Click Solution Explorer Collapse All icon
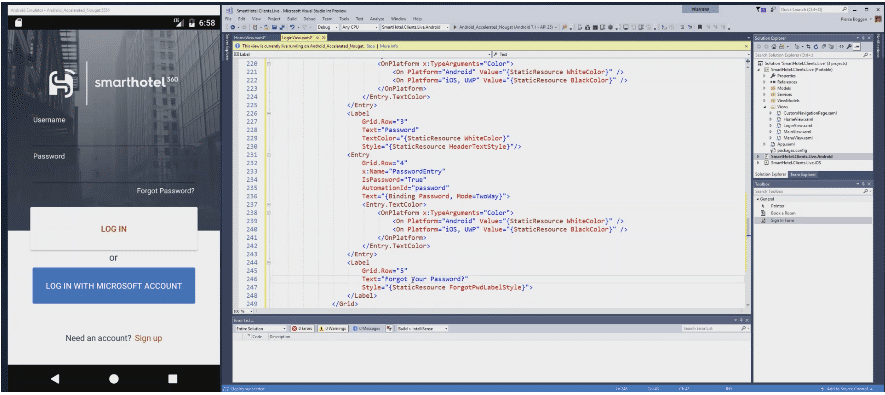The image size is (885, 395). pyautogui.click(x=823, y=47)
